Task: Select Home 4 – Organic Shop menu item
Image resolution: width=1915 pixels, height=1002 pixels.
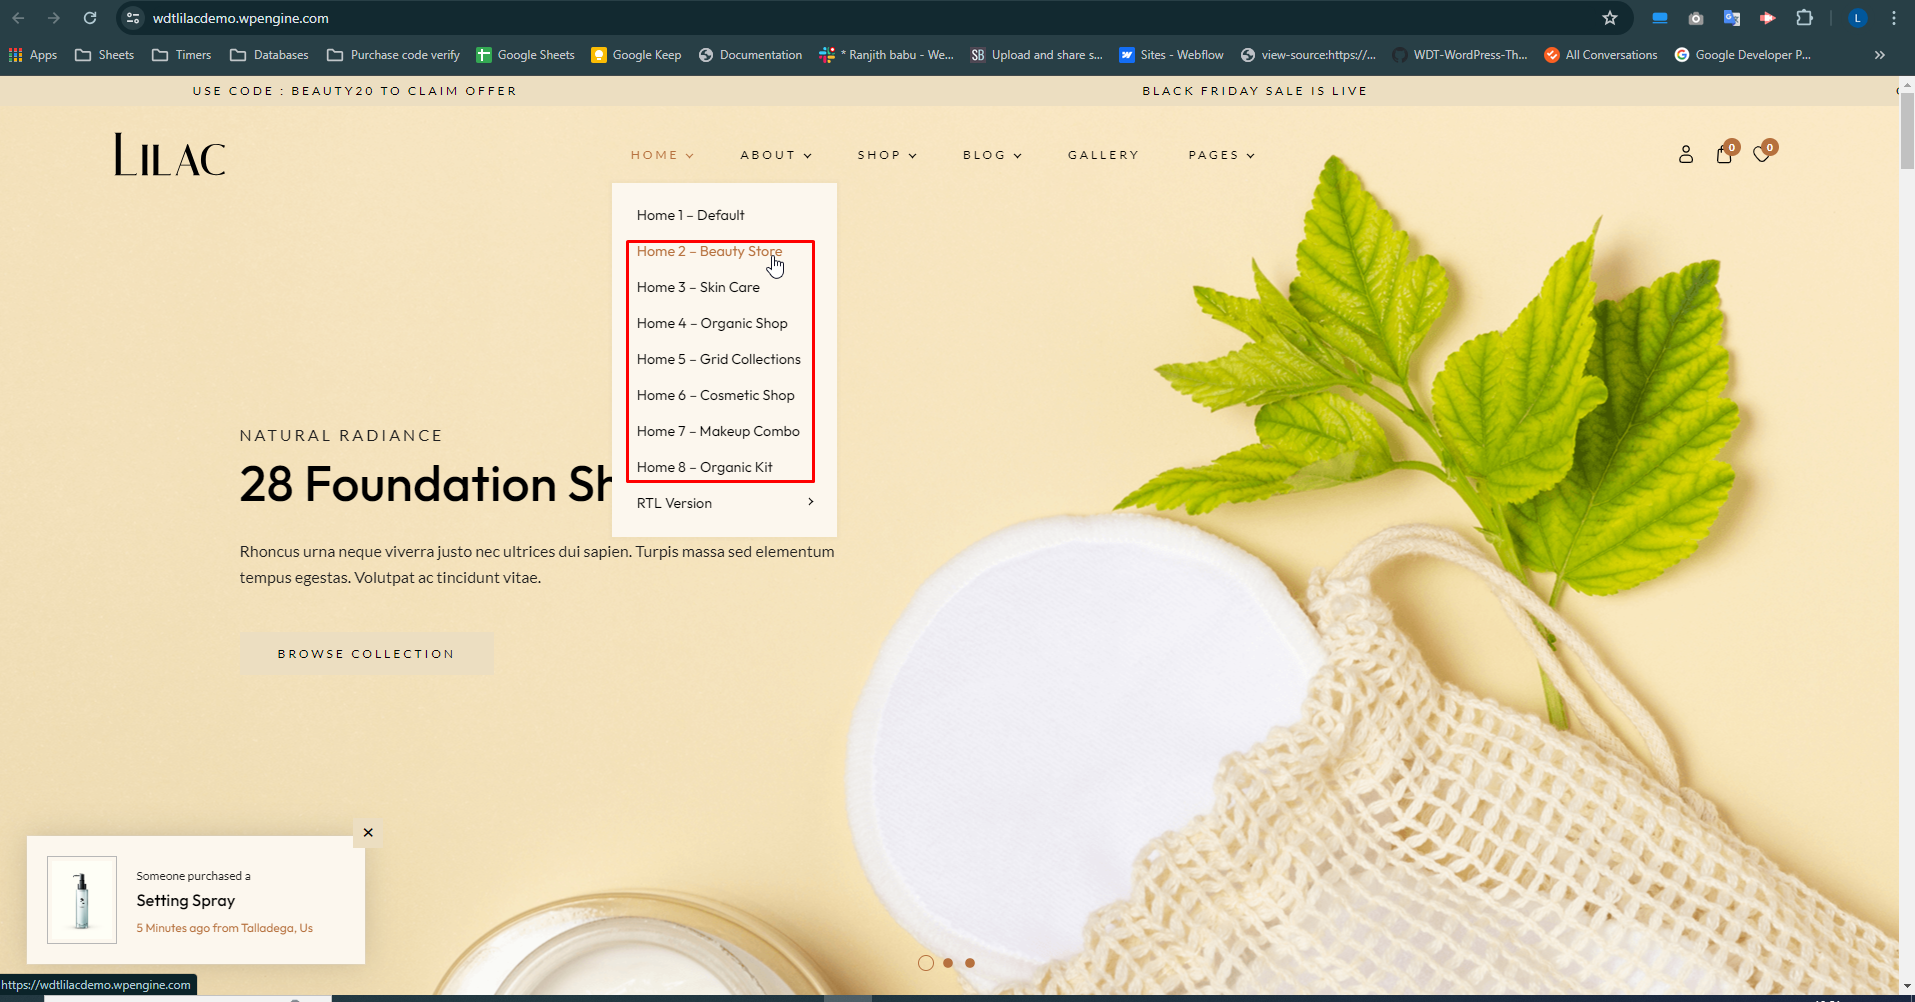Action: tap(712, 323)
